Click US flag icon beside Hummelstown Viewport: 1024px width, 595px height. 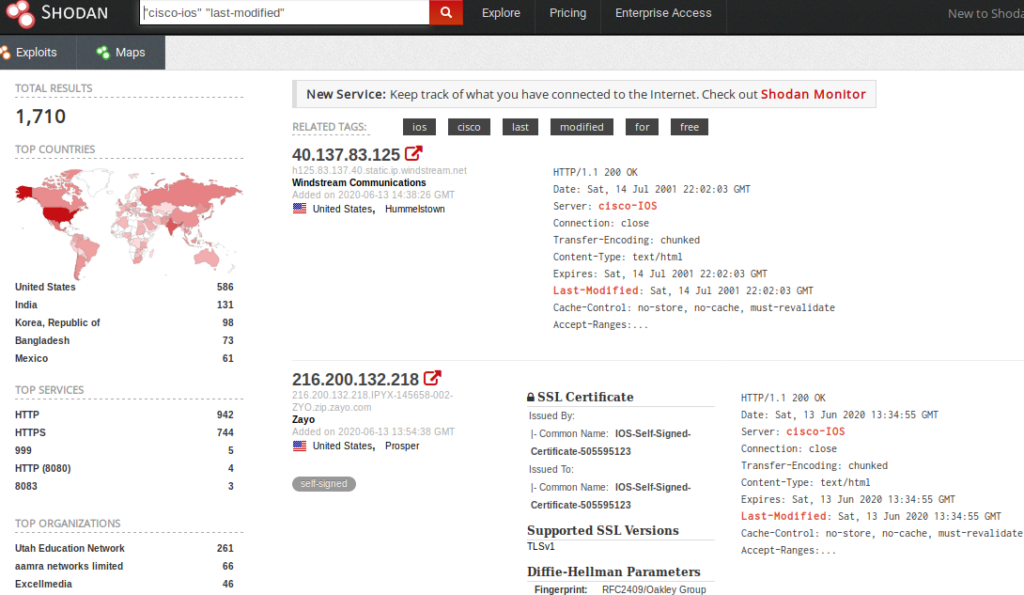299,208
